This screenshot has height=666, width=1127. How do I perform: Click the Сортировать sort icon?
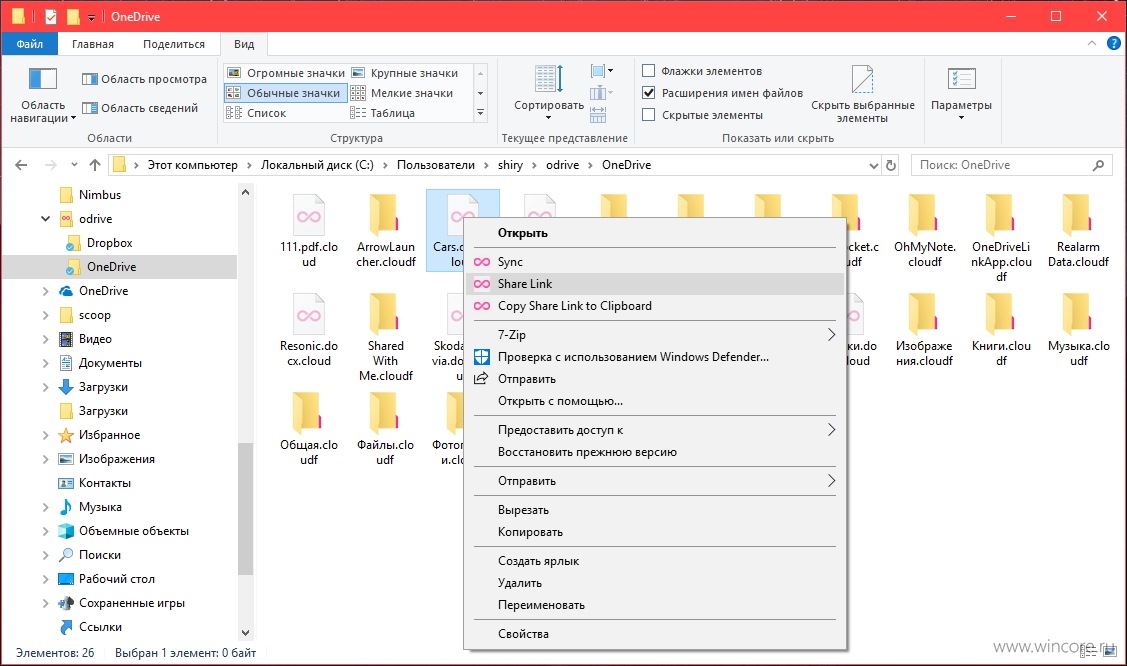(x=549, y=78)
